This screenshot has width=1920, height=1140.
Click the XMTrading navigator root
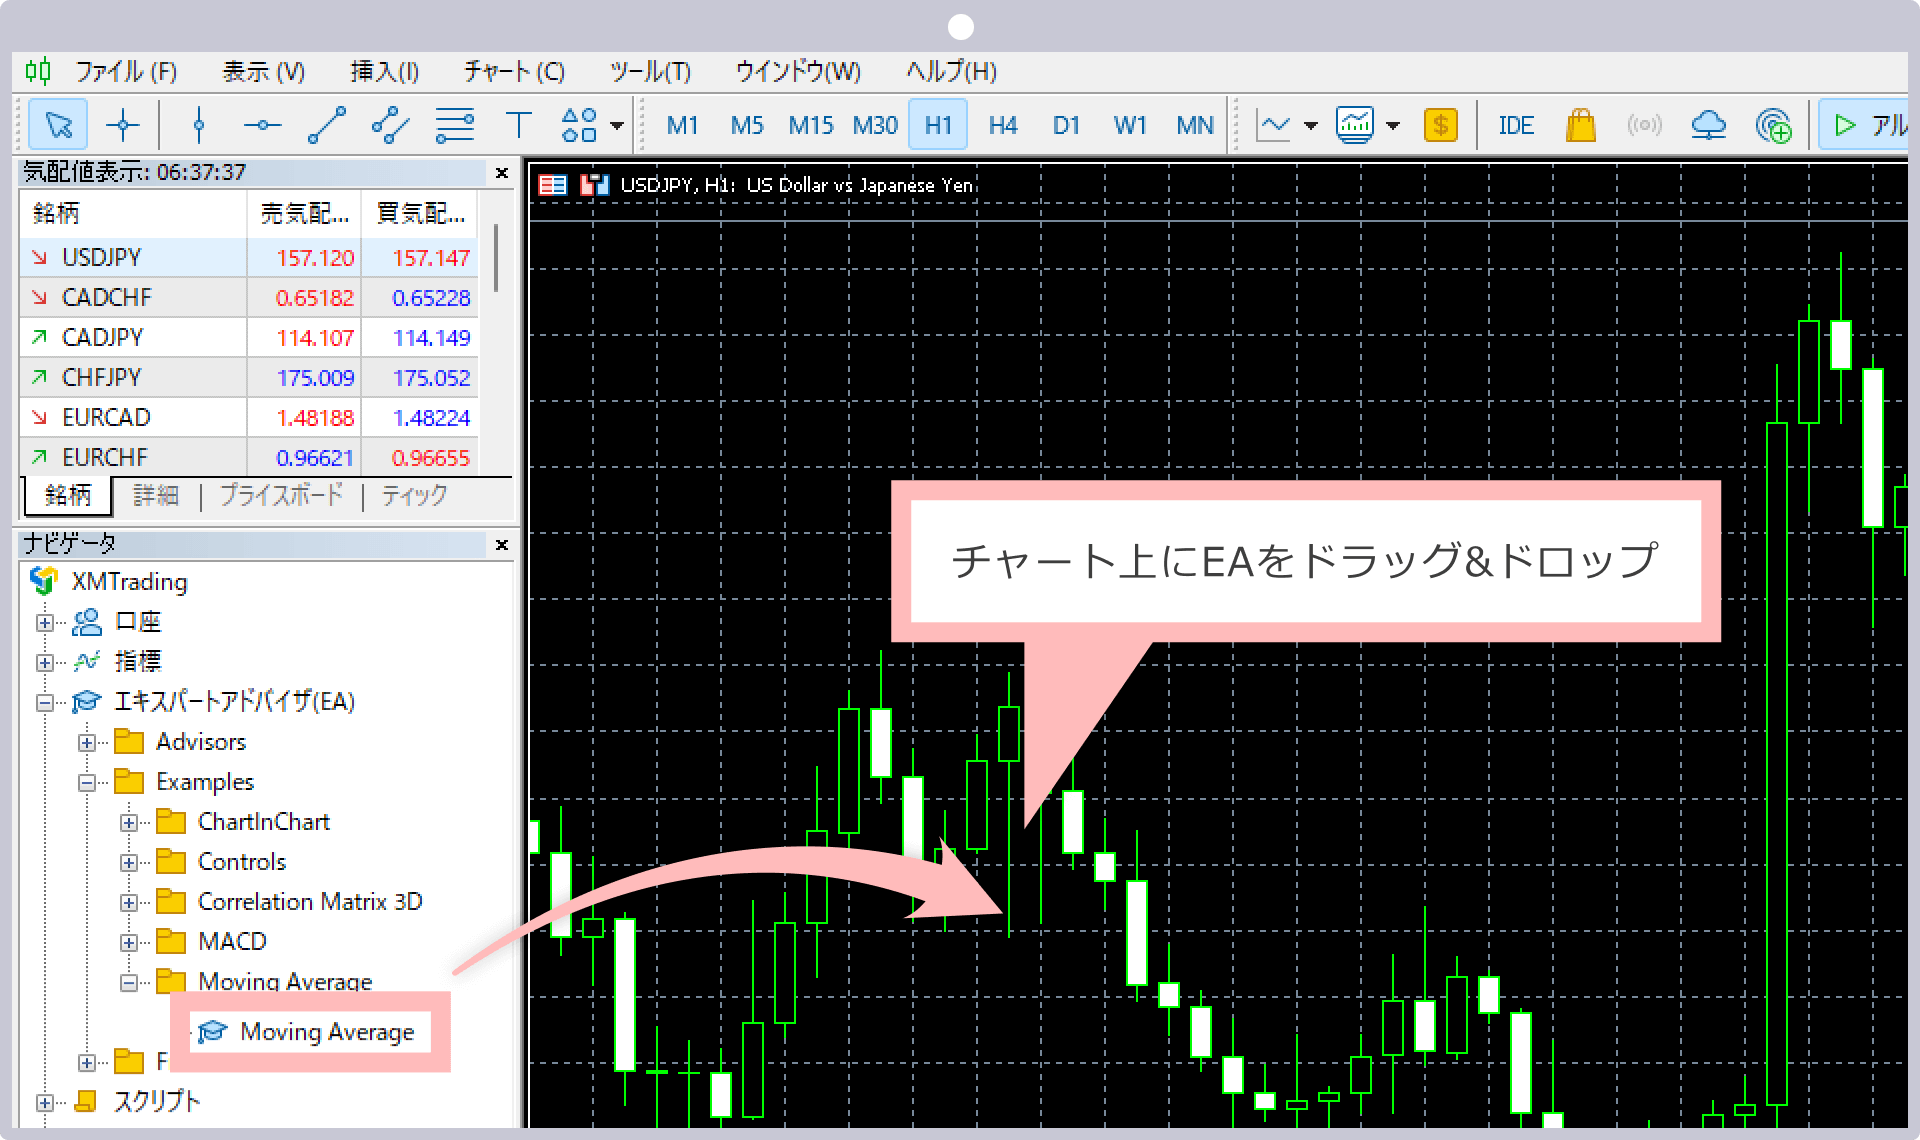tap(109, 581)
